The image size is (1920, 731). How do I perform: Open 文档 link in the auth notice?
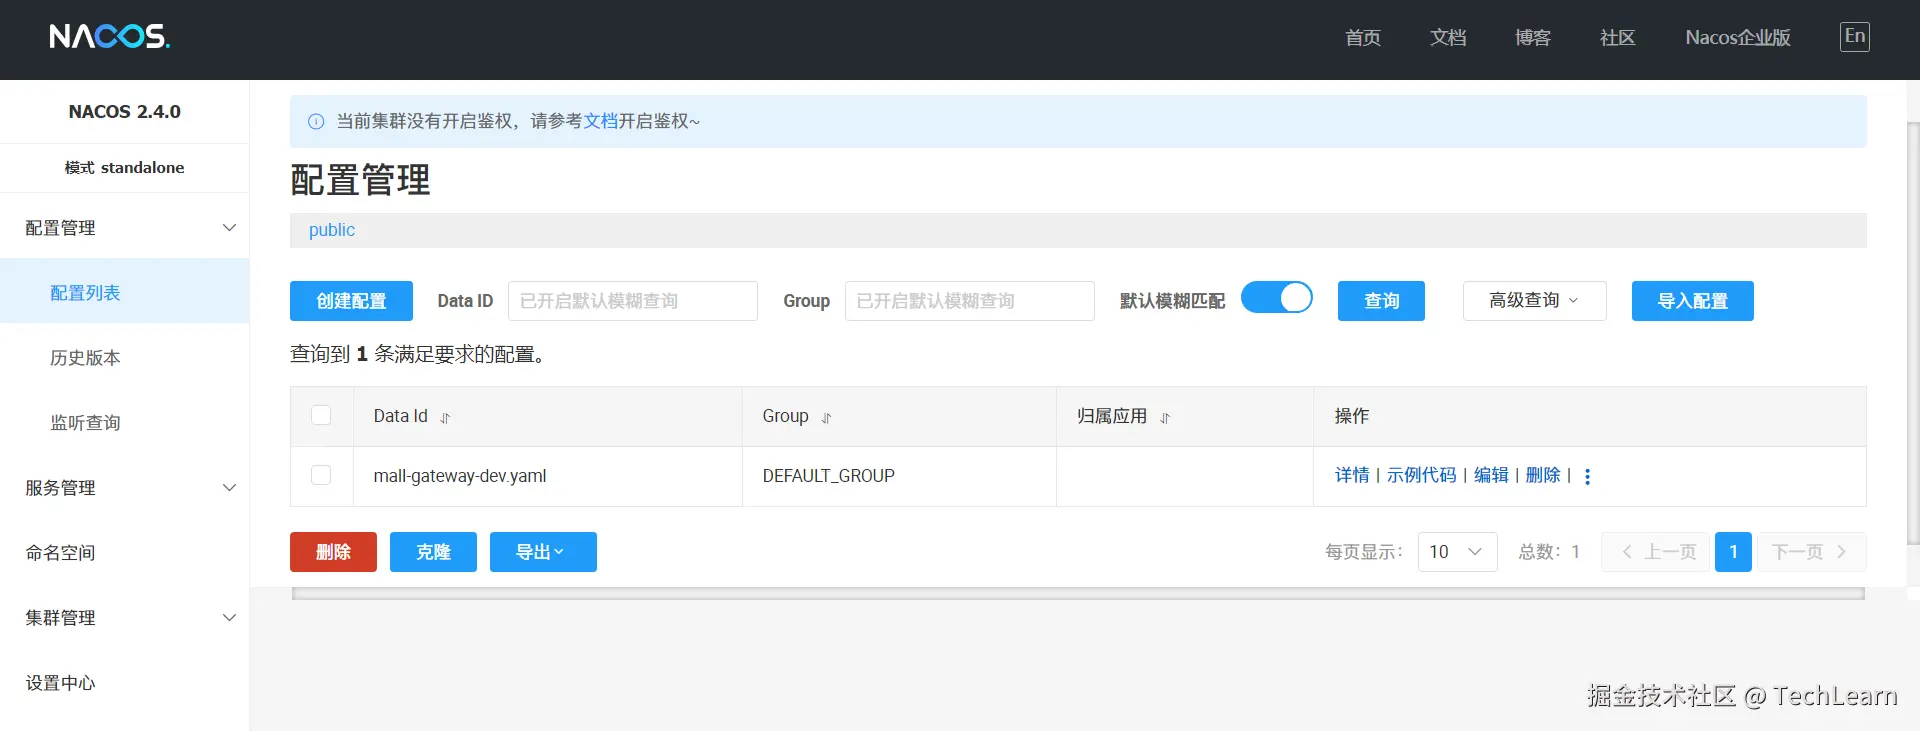click(x=600, y=121)
